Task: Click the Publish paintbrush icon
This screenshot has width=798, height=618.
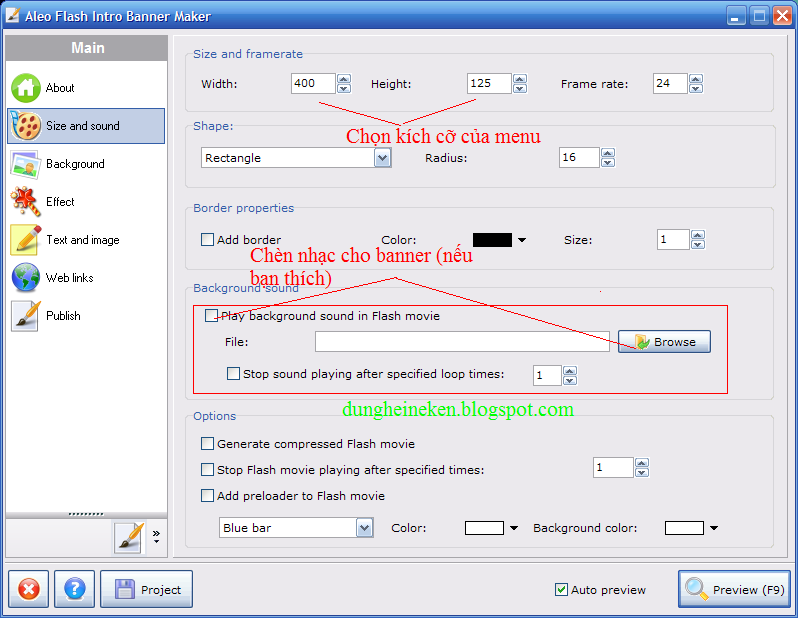Action: point(25,316)
